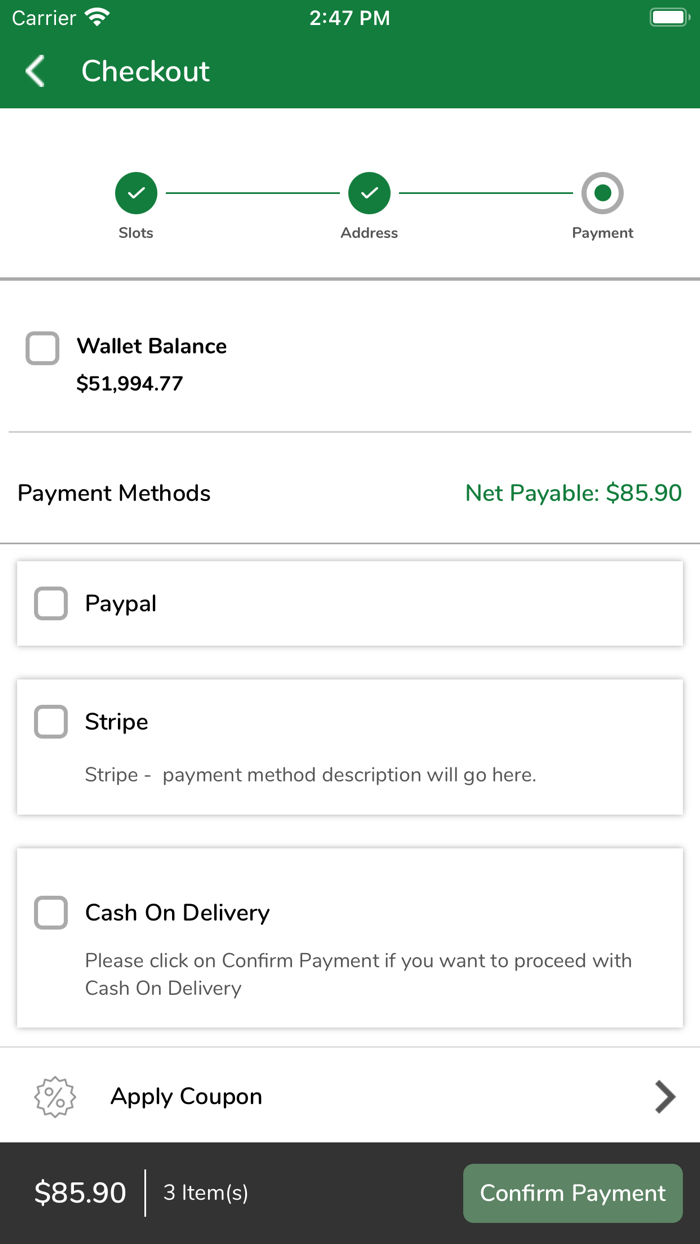Tap the $85.90 total in bottom bar
The height and width of the screenshot is (1244, 700).
coord(80,1193)
